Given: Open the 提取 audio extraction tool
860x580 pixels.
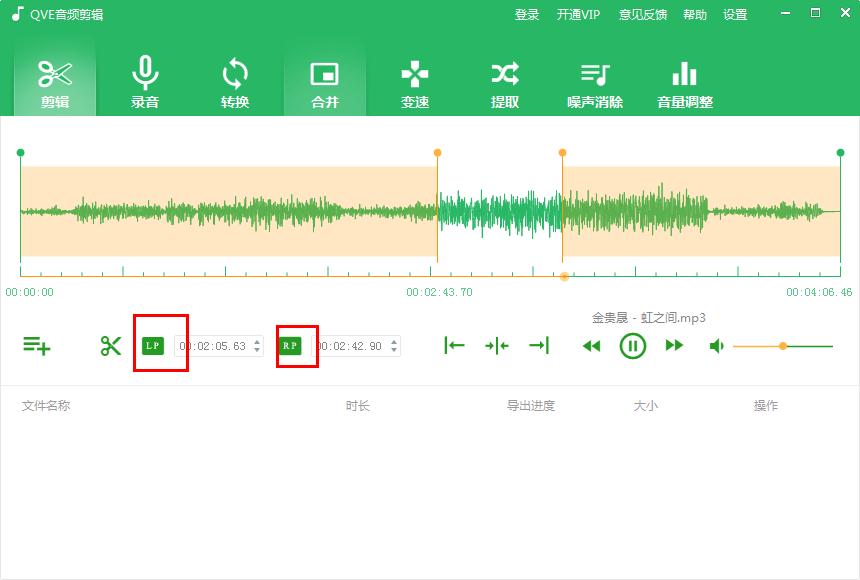Looking at the screenshot, I should click(504, 80).
